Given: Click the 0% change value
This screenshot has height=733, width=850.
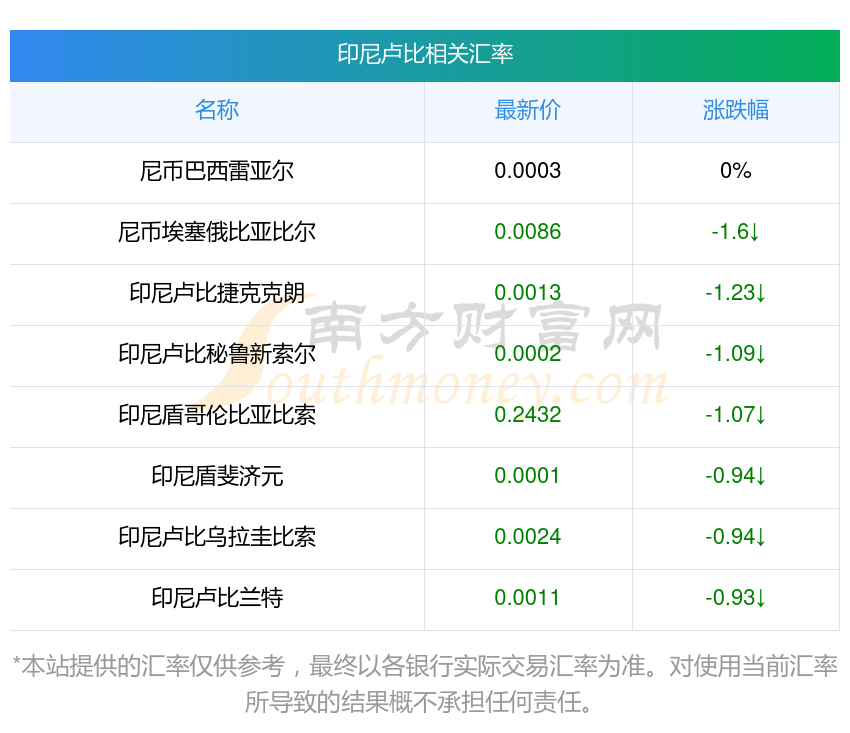Looking at the screenshot, I should point(736,171).
